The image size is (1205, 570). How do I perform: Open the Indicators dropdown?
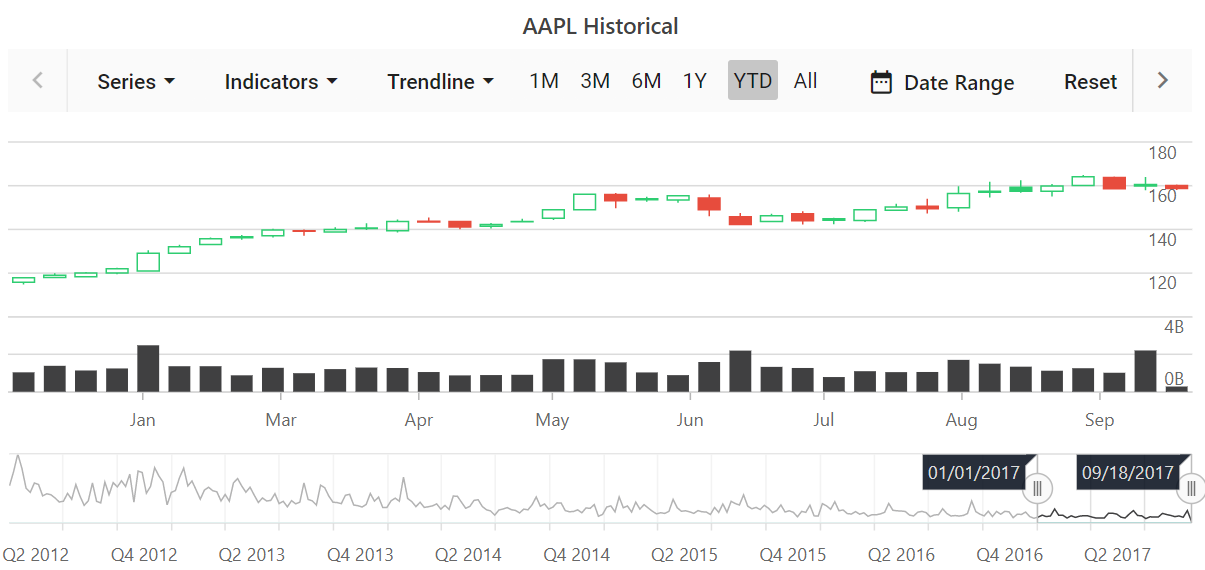pyautogui.click(x=281, y=82)
